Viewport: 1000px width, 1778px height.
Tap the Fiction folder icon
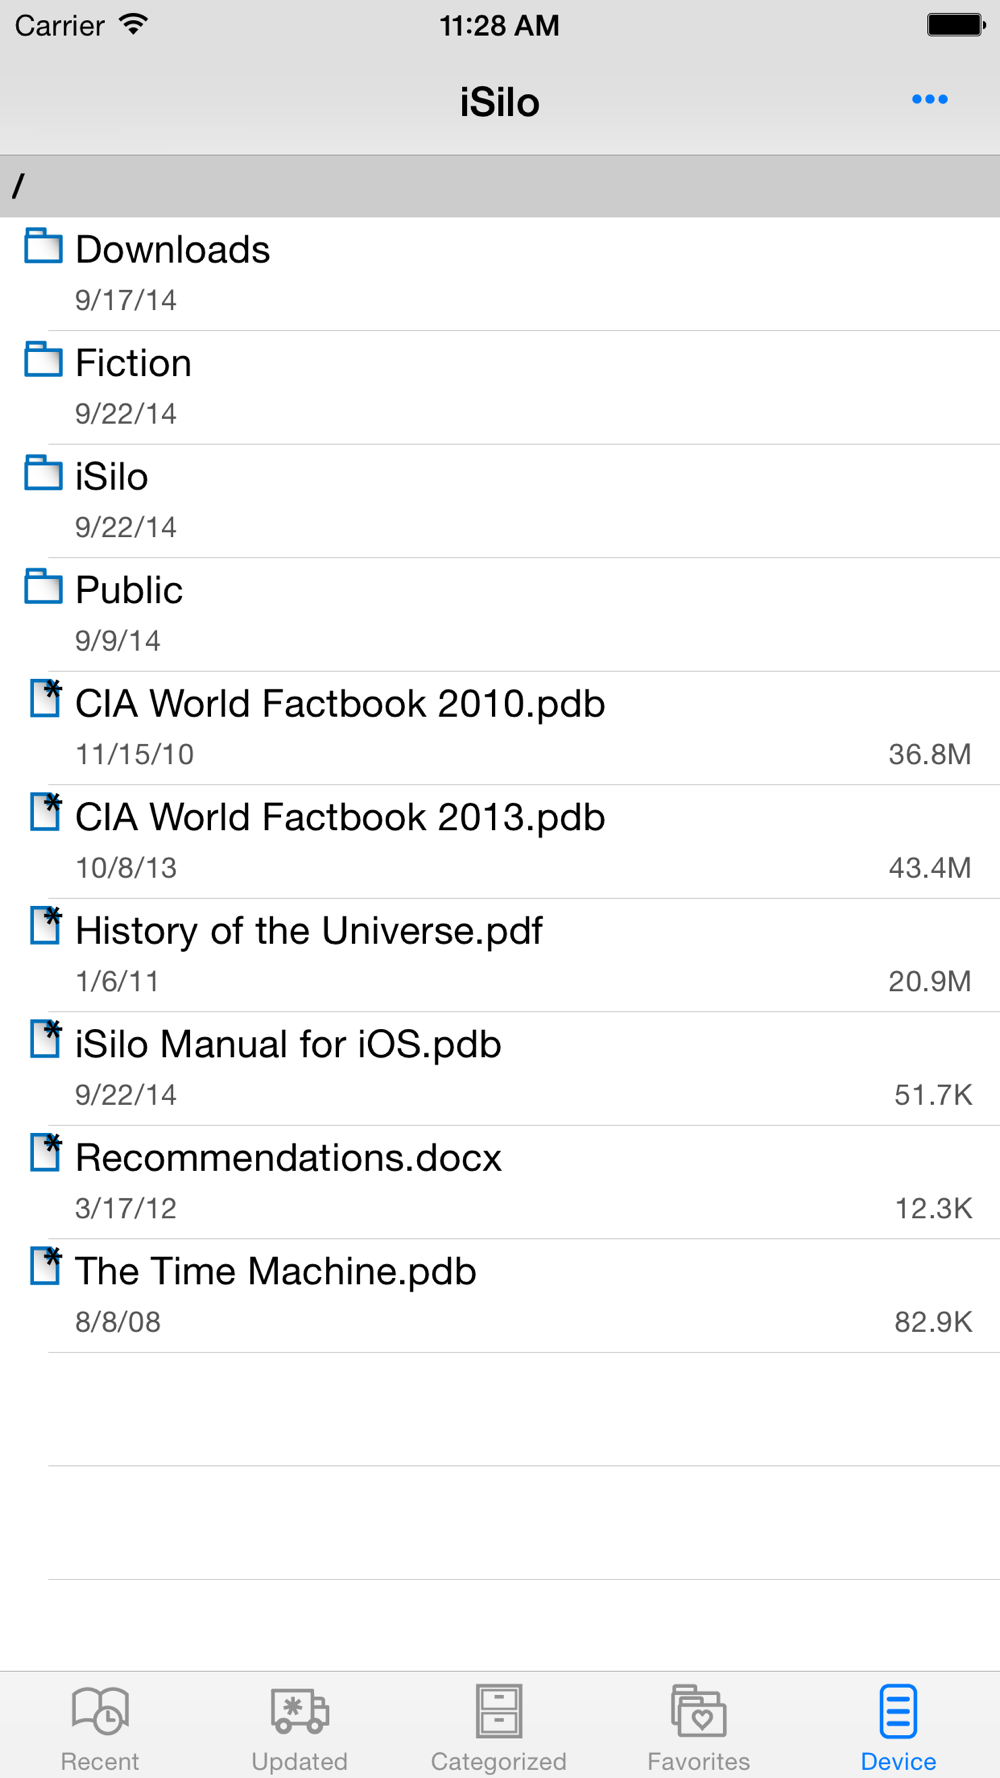[x=43, y=360]
